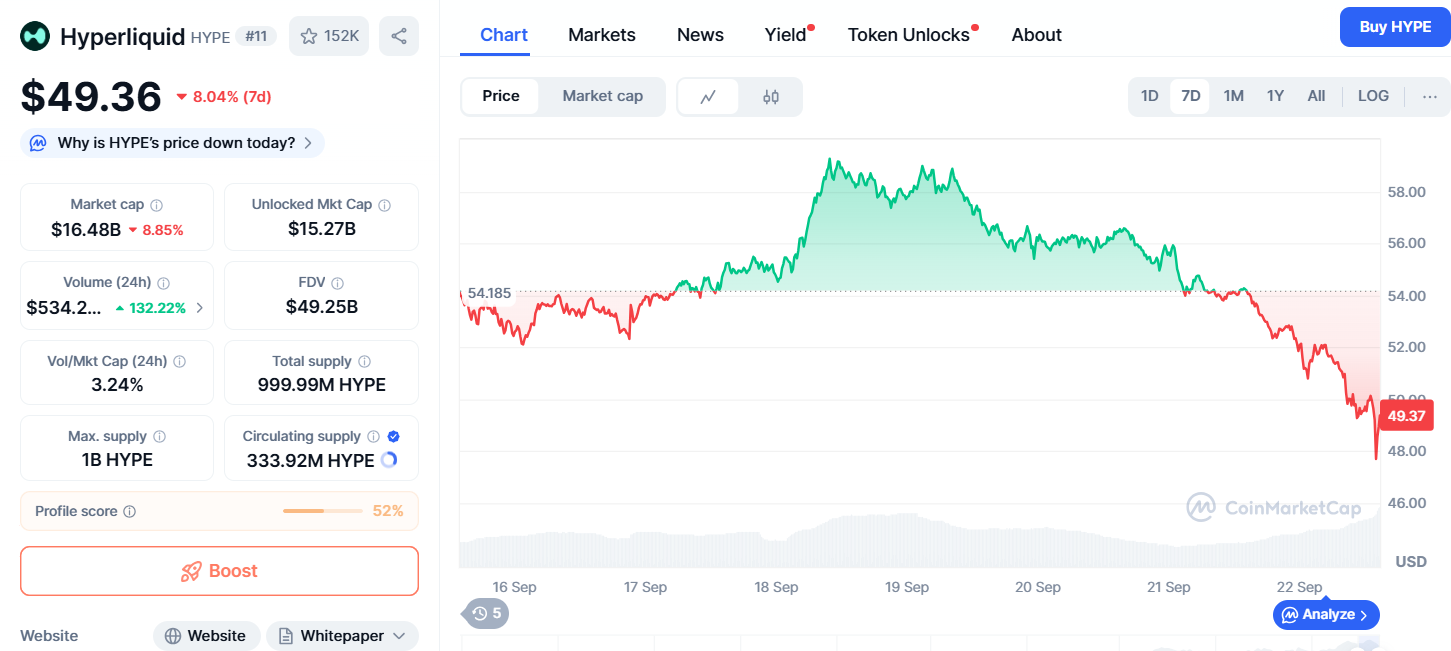Click the 19 Sep date axis label
The height and width of the screenshot is (651, 1451).
click(907, 587)
